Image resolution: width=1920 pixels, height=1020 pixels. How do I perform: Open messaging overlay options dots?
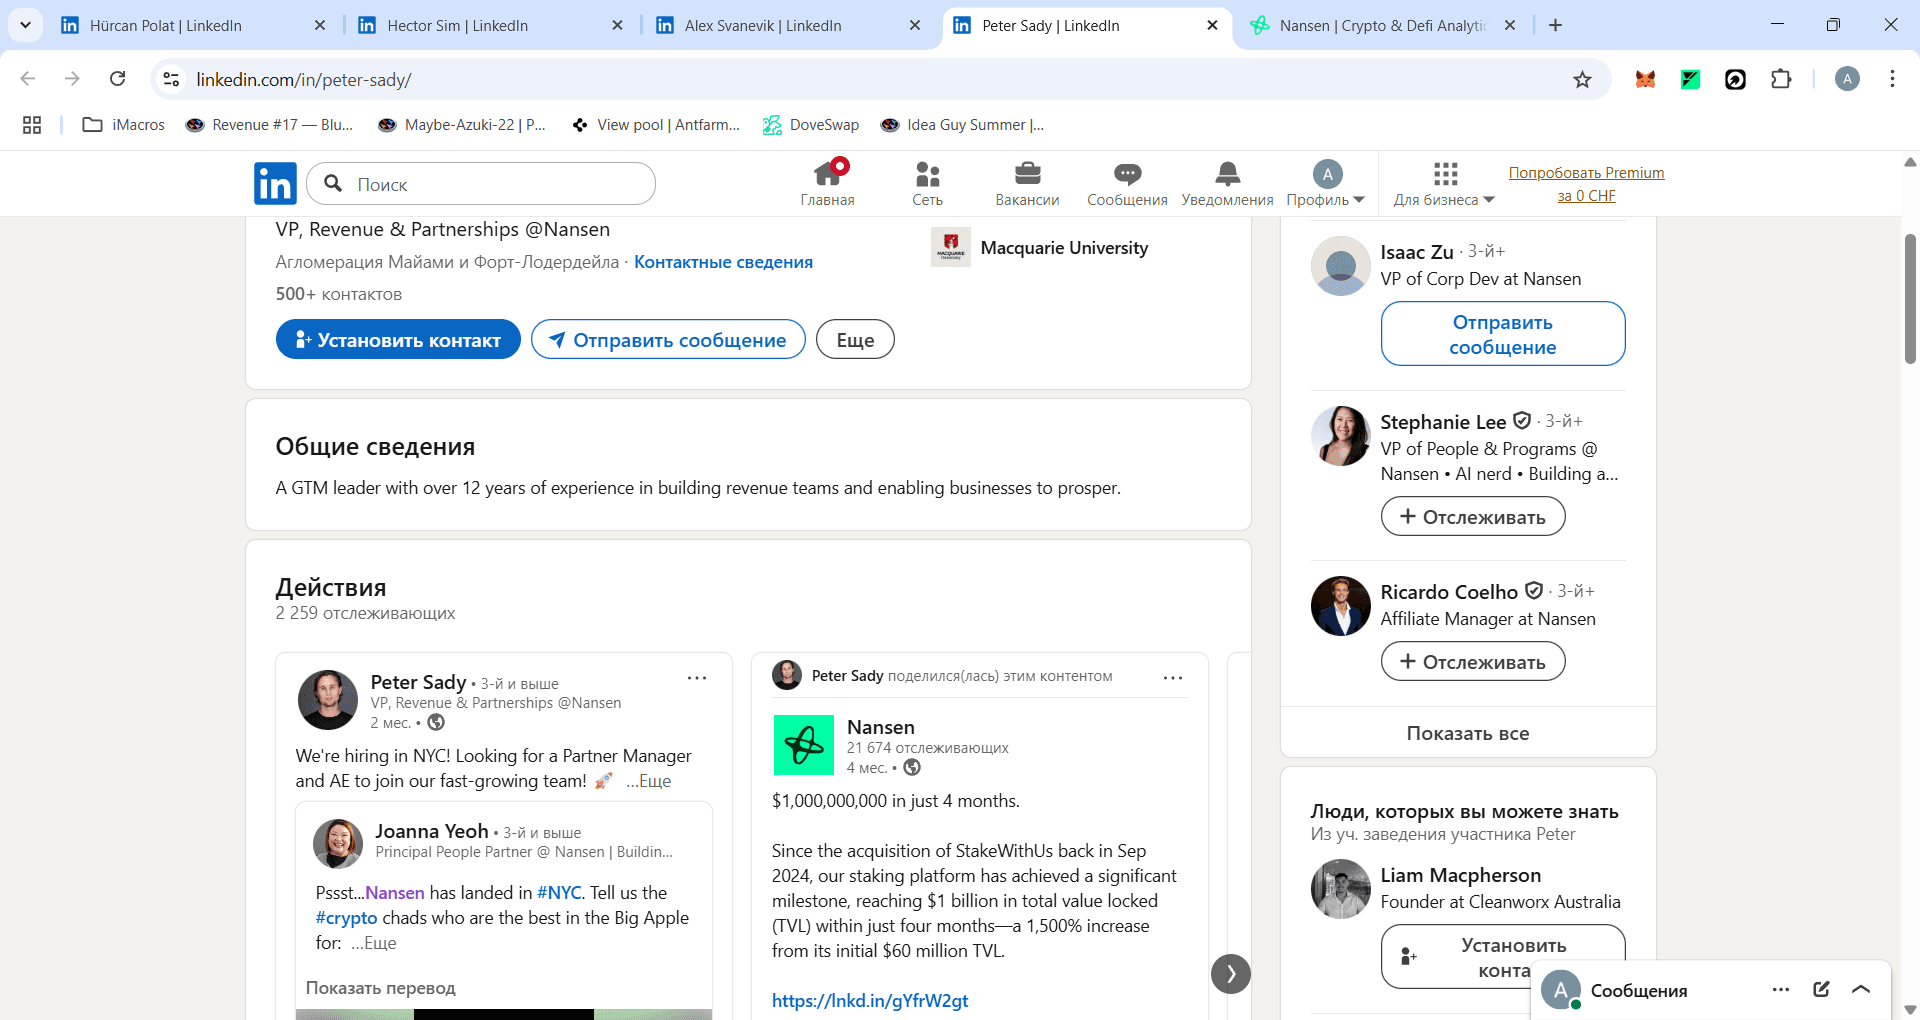pos(1781,990)
